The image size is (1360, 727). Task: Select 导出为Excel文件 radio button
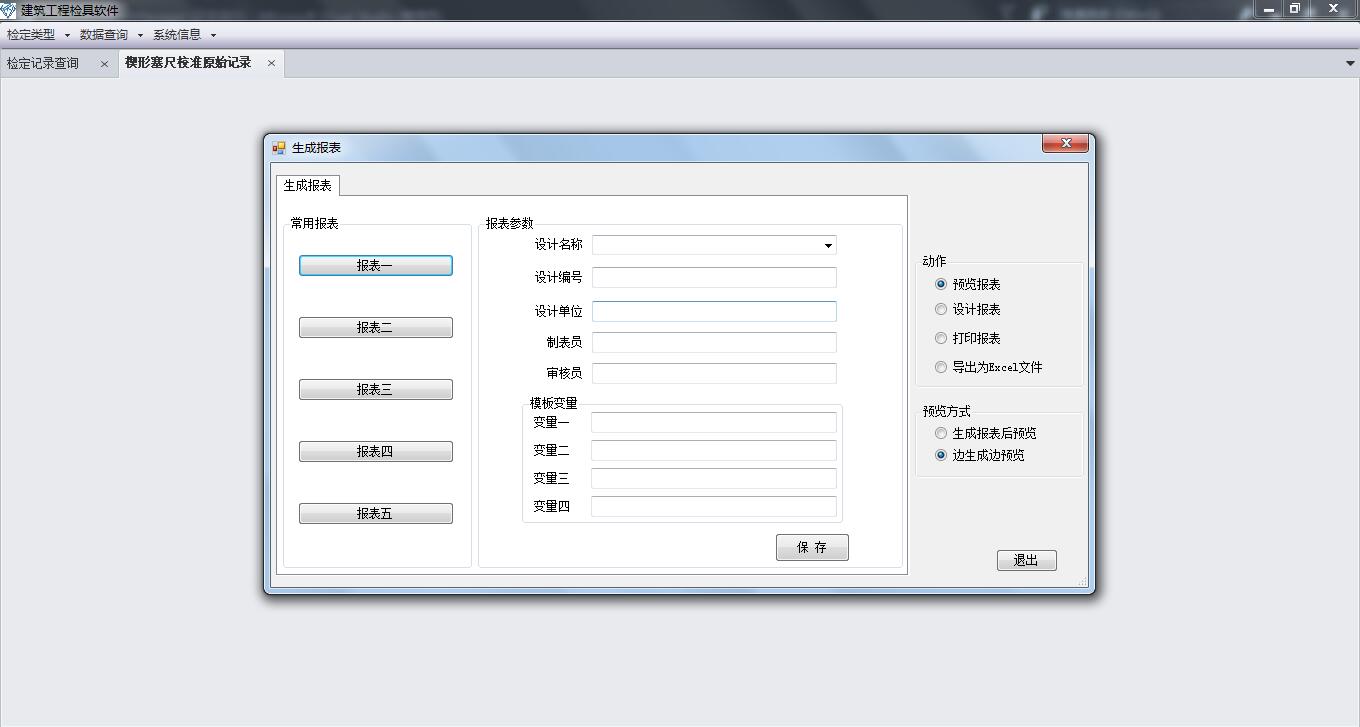pyautogui.click(x=941, y=367)
